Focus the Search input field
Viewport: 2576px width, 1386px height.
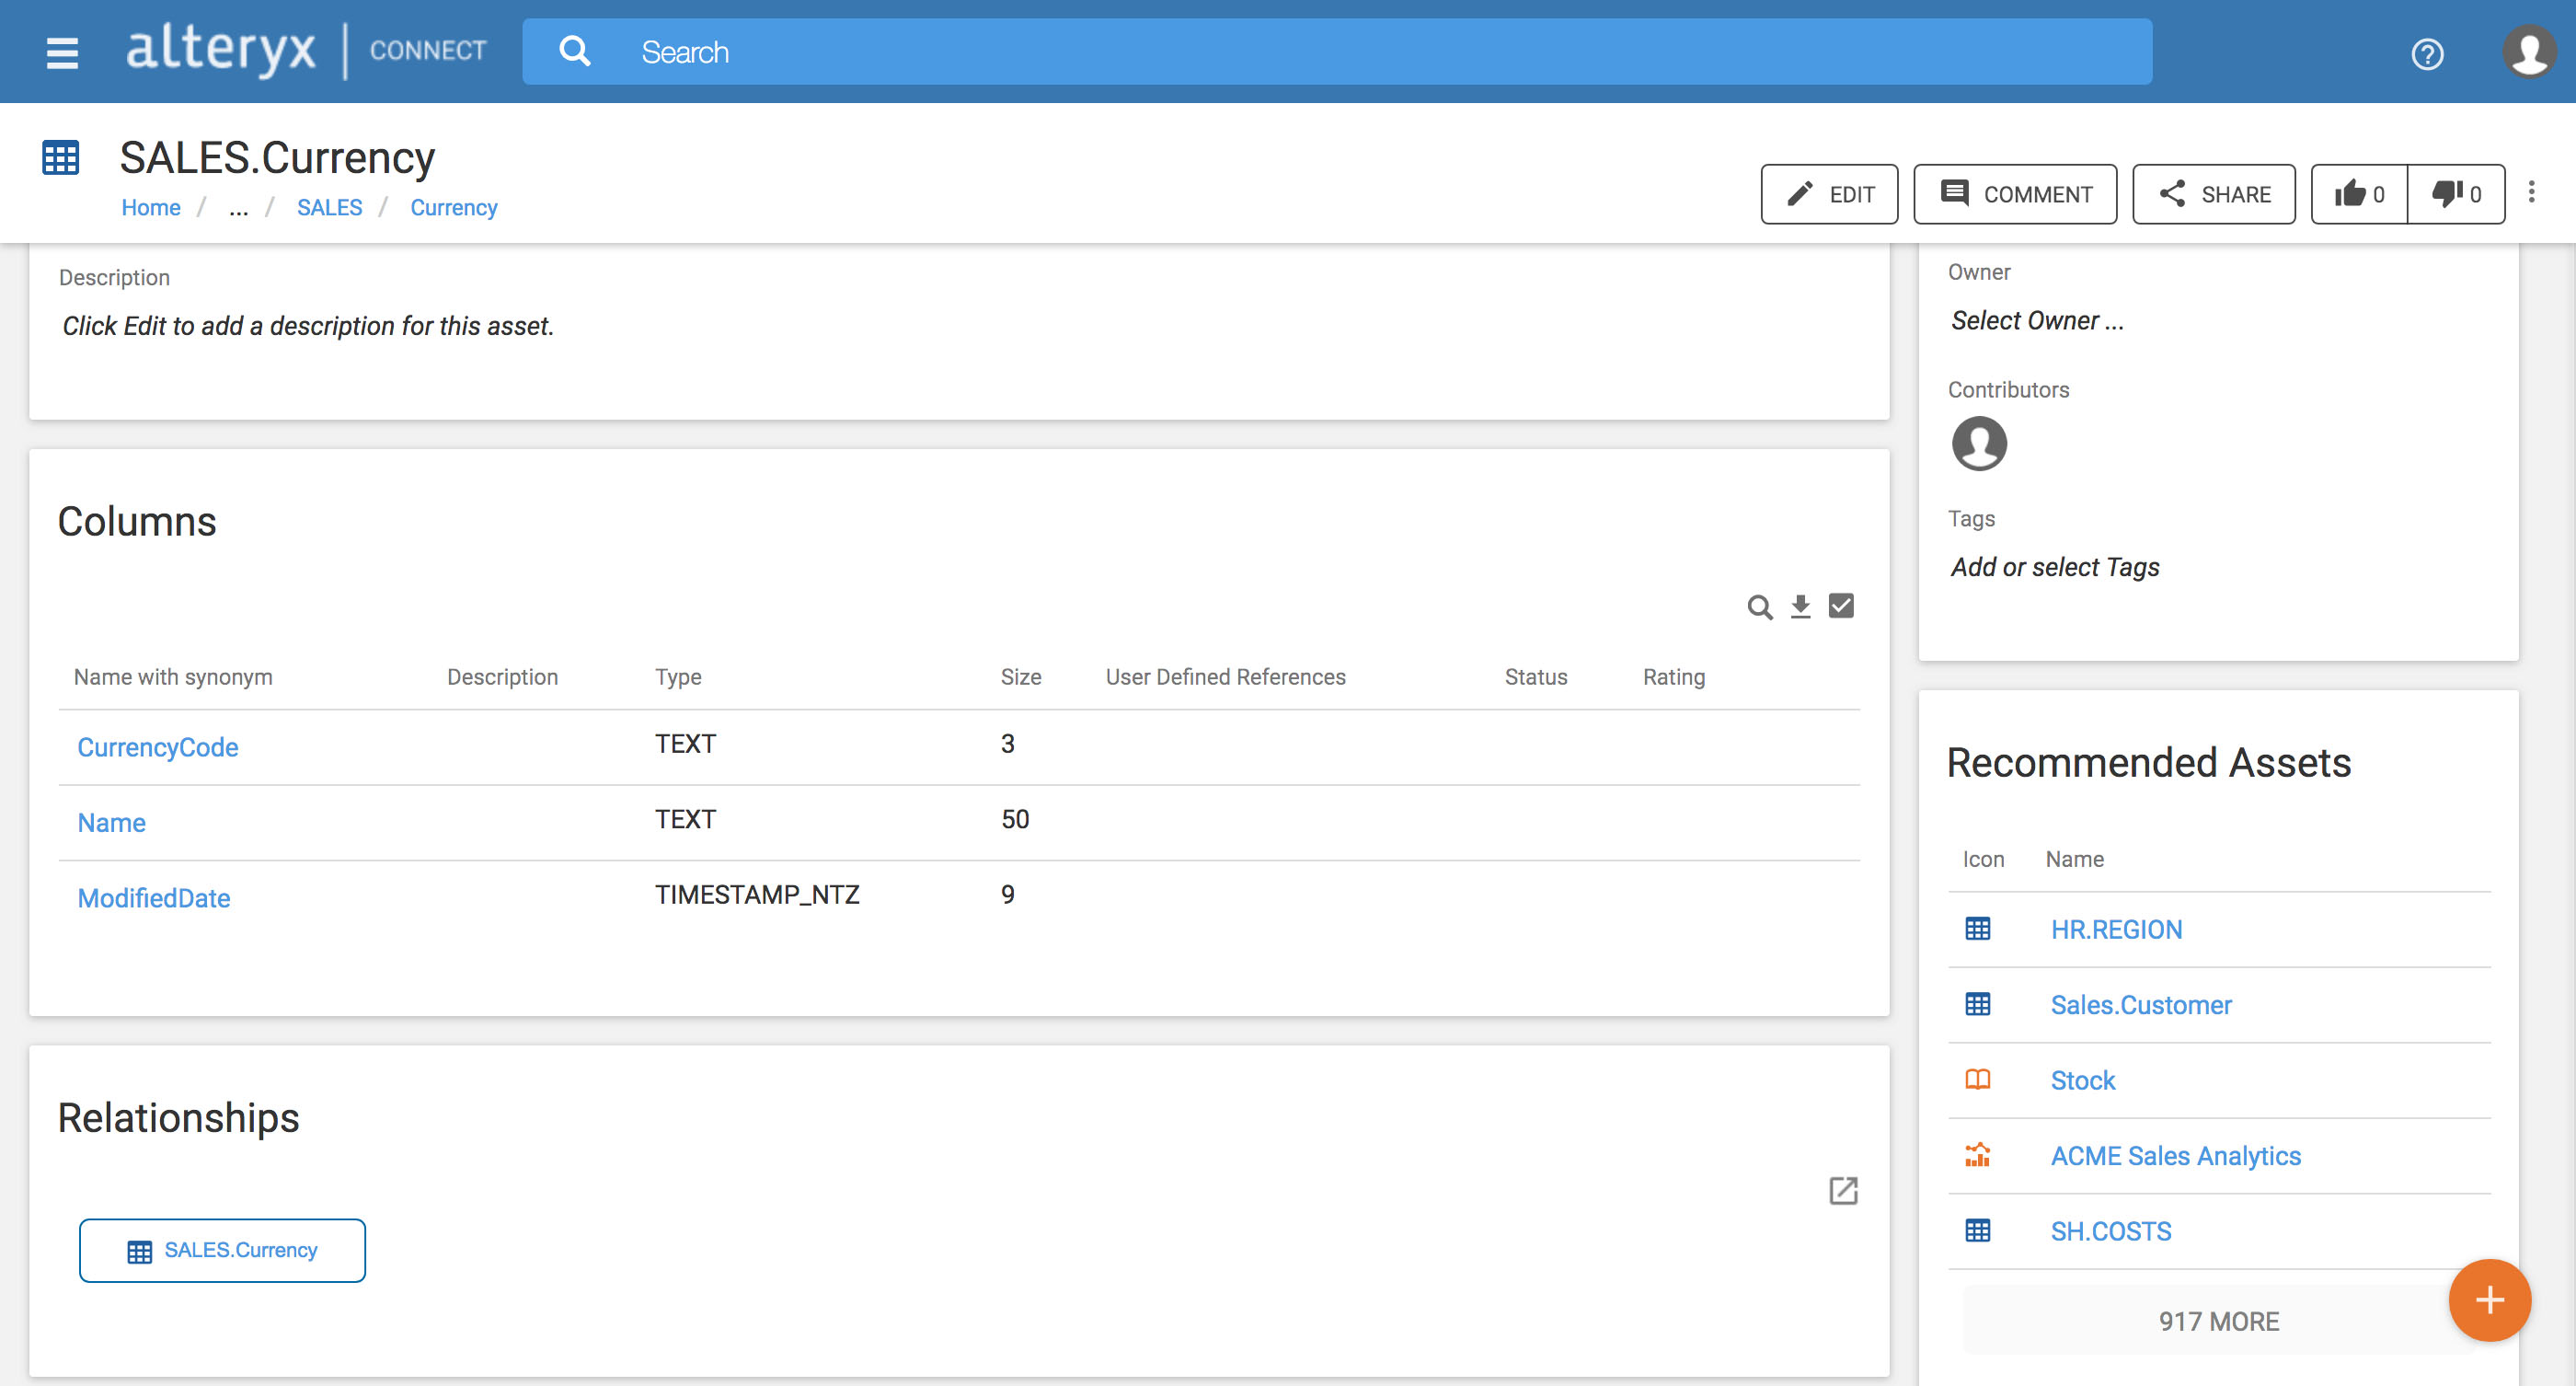pos(1337,52)
